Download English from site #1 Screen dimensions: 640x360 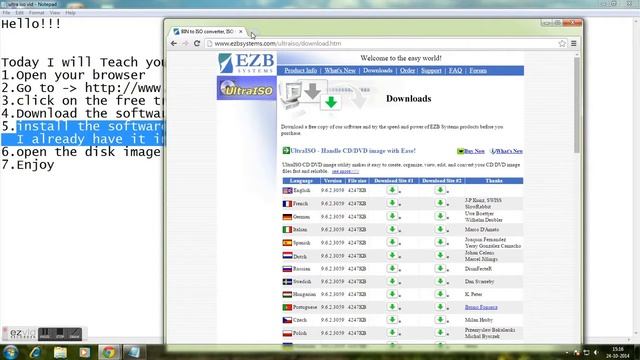tap(392, 190)
